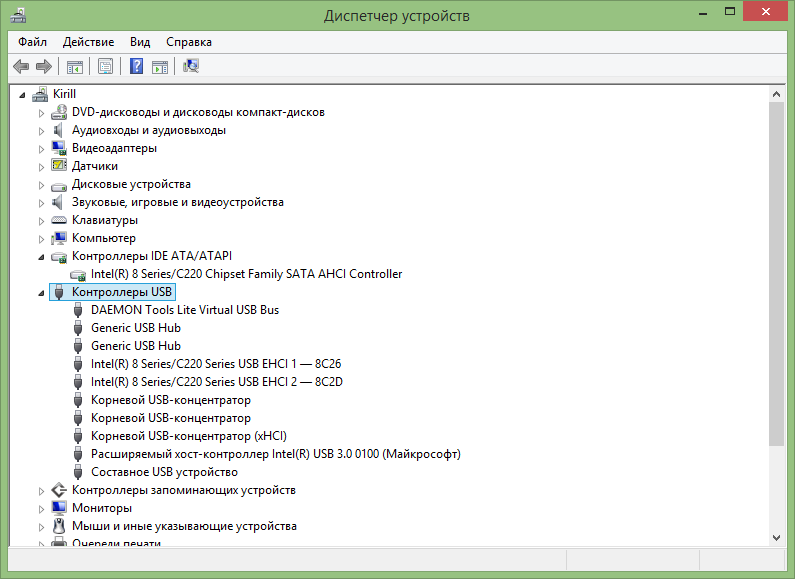Expand DVD-дисководы и дисководы компакт-дисков
This screenshot has width=795, height=579.
[x=41, y=113]
